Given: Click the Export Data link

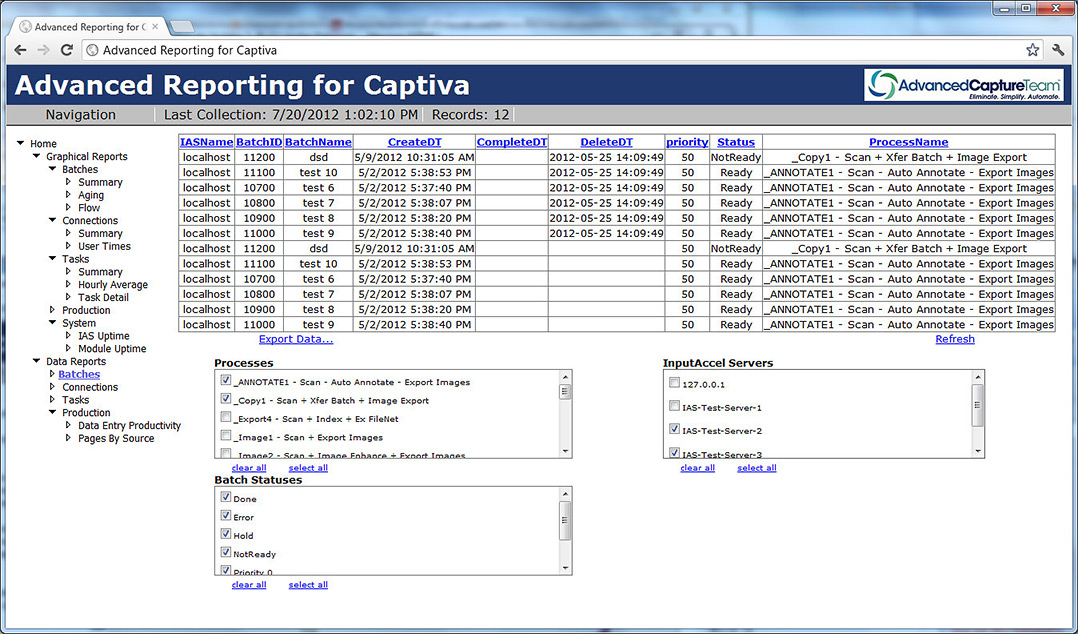Looking at the screenshot, I should 295,339.
